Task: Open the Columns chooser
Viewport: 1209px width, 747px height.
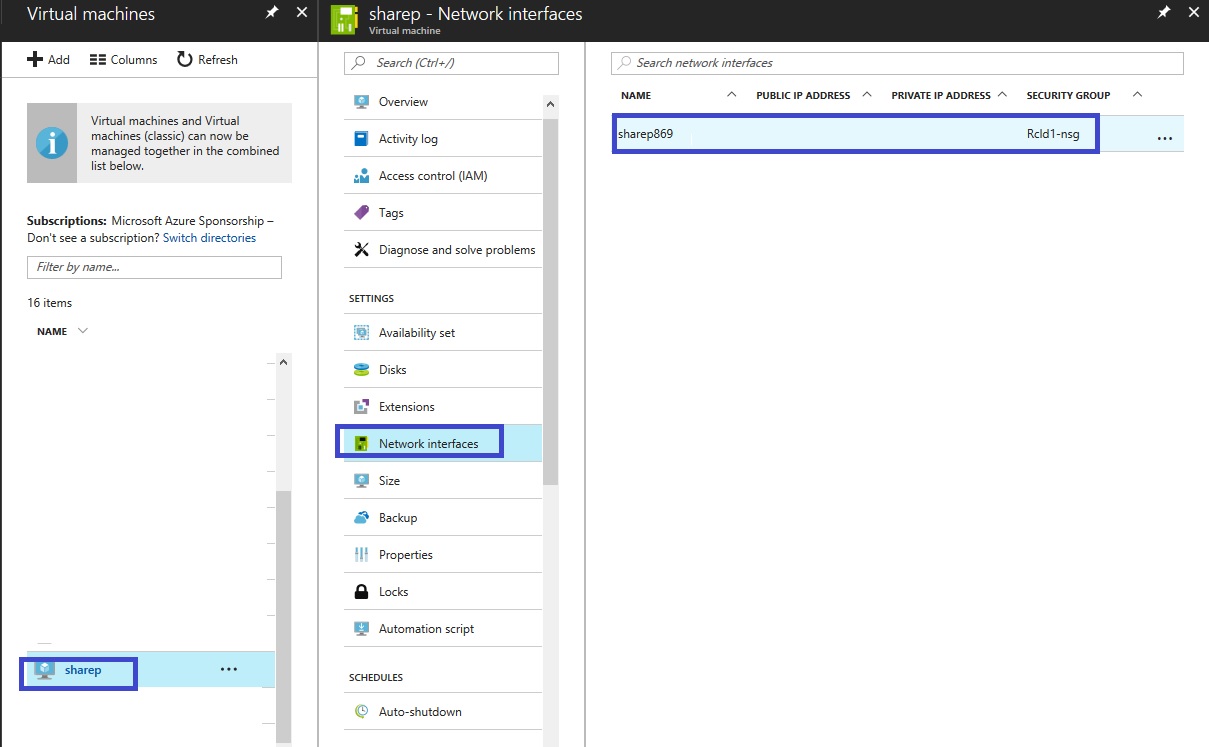Action: 123,60
